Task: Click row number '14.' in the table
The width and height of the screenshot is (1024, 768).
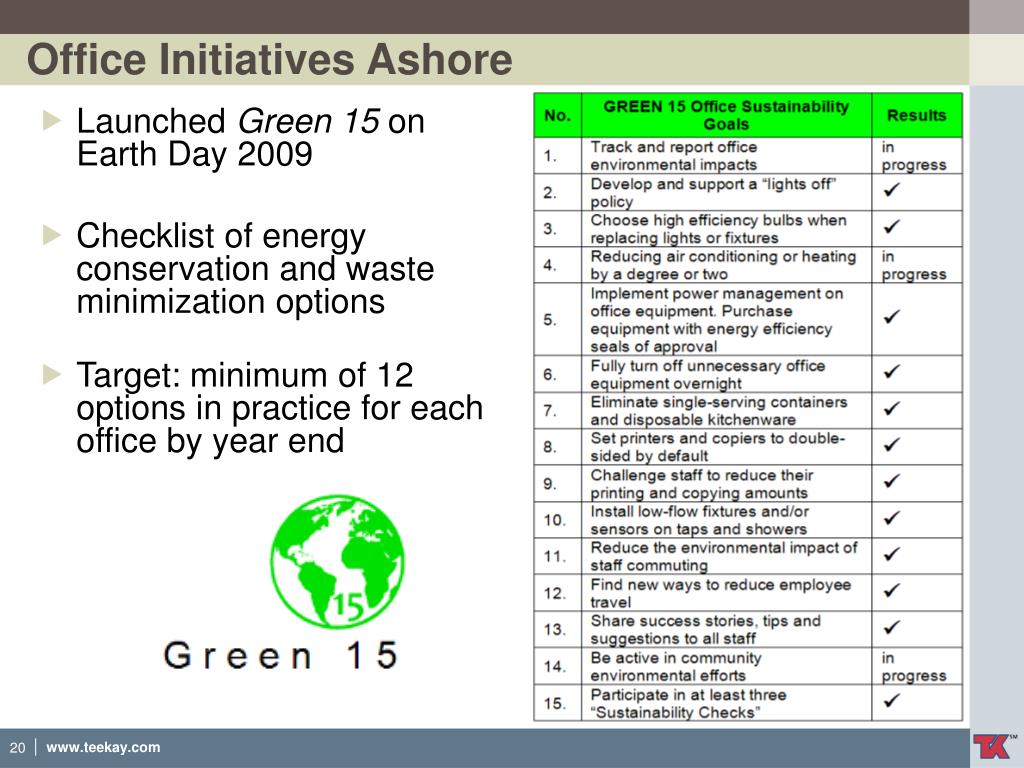Action: [x=554, y=667]
